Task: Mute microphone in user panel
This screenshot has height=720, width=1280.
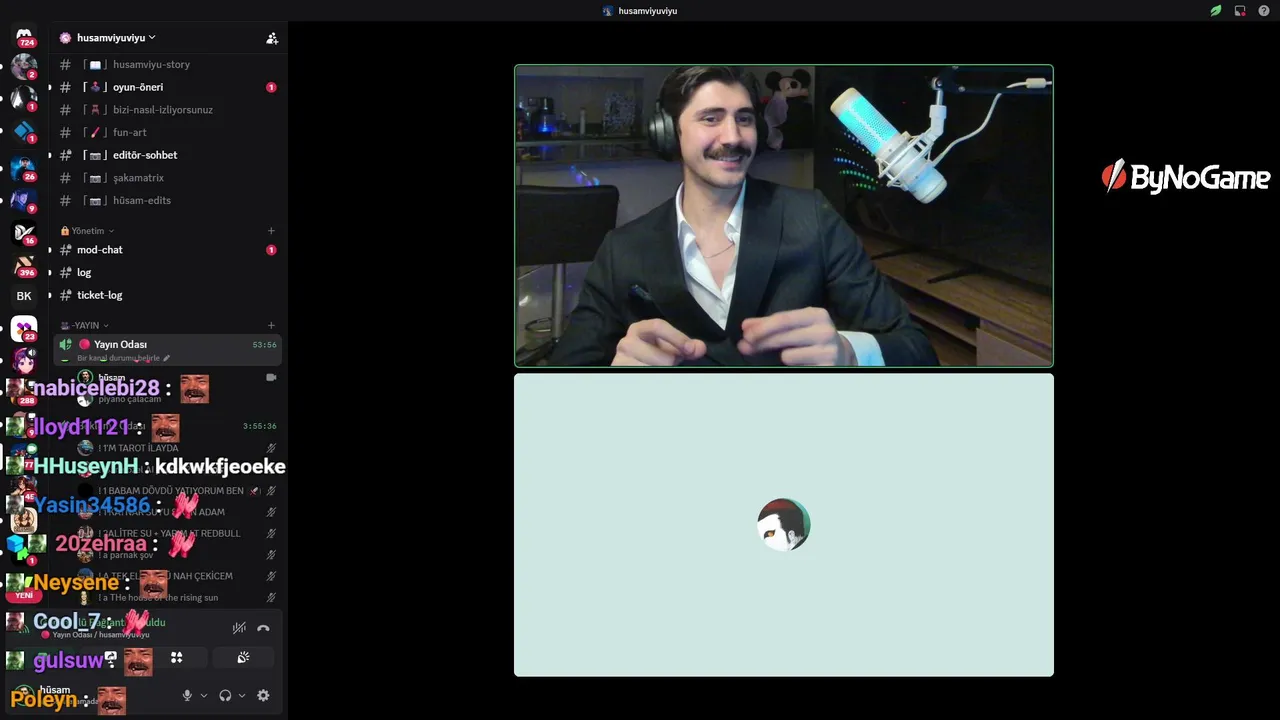Action: pos(187,695)
